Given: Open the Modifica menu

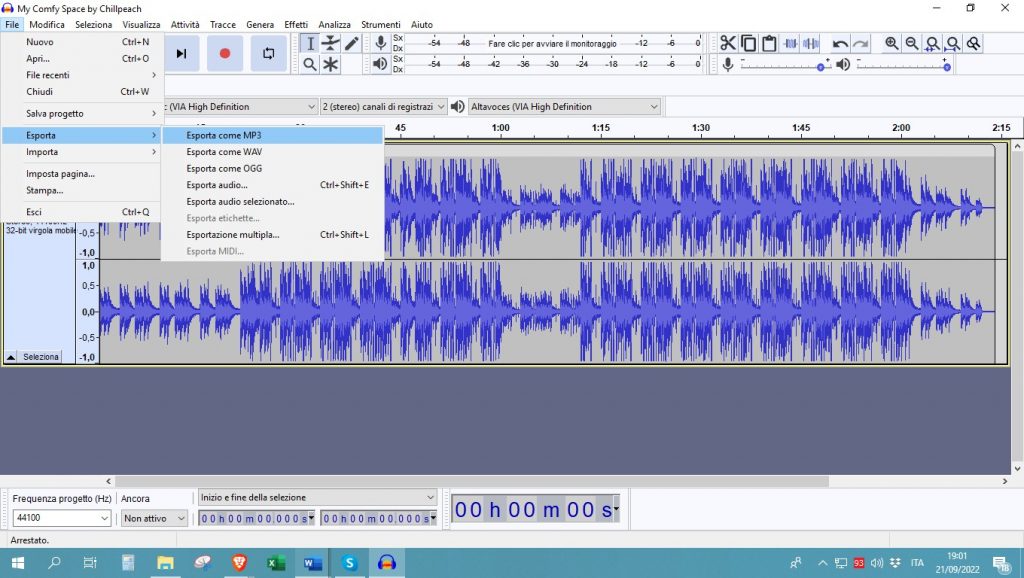Looking at the screenshot, I should point(47,24).
